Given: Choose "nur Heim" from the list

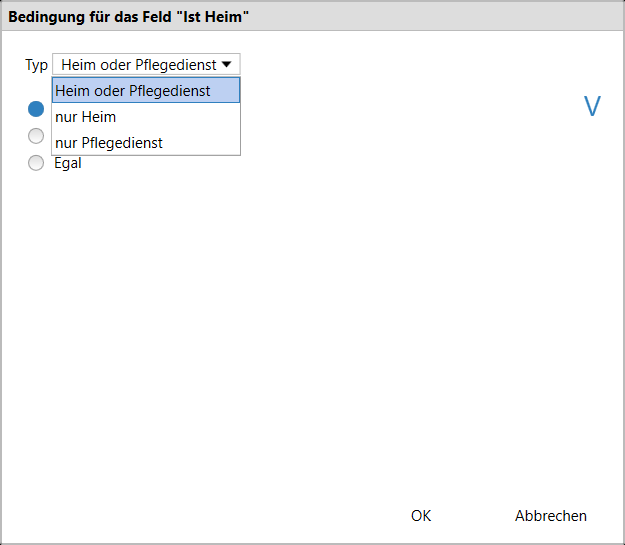Looking at the screenshot, I should tap(86, 117).
